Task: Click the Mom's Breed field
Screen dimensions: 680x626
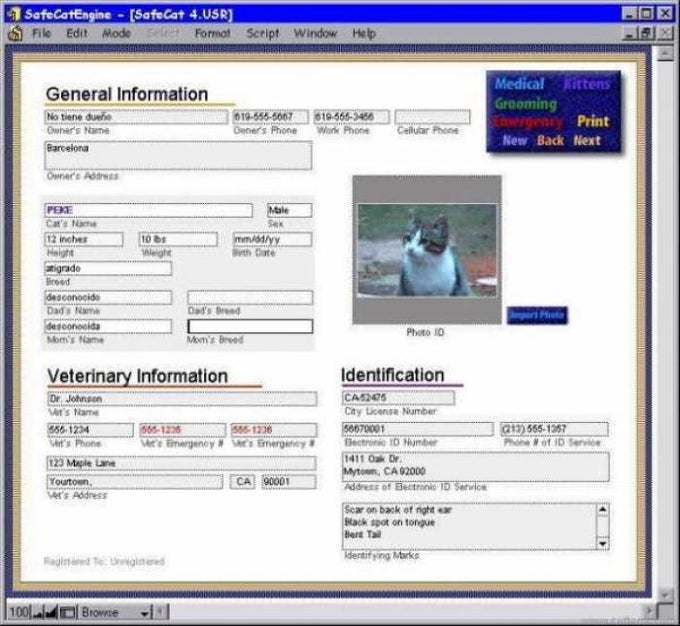Action: tap(250, 326)
